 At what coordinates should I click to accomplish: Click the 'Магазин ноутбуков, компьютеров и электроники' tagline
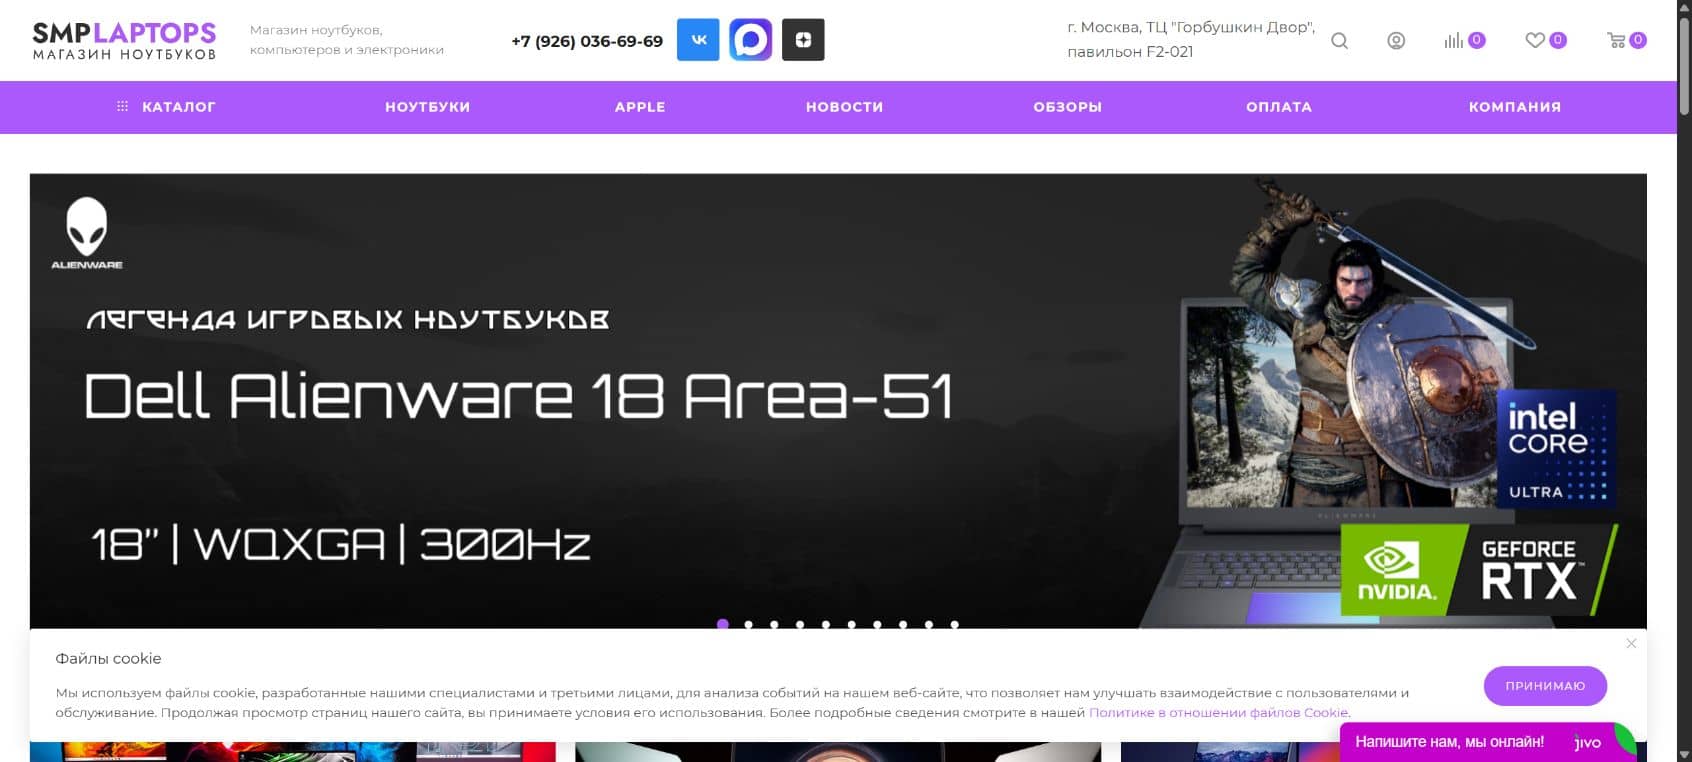coord(347,40)
